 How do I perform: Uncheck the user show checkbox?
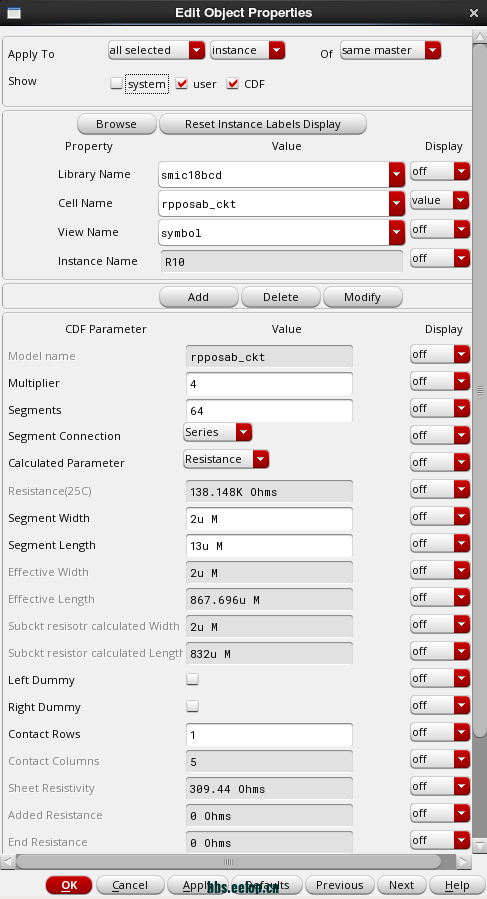pyautogui.click(x=182, y=84)
